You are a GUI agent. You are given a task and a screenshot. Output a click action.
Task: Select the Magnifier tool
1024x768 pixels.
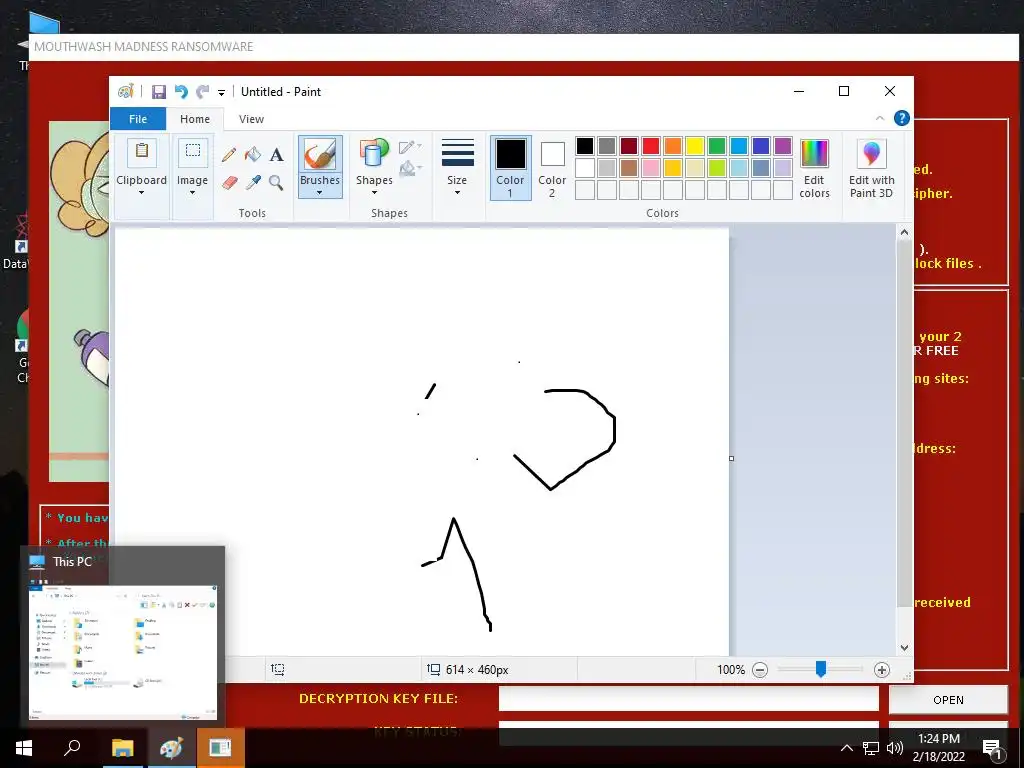[276, 182]
